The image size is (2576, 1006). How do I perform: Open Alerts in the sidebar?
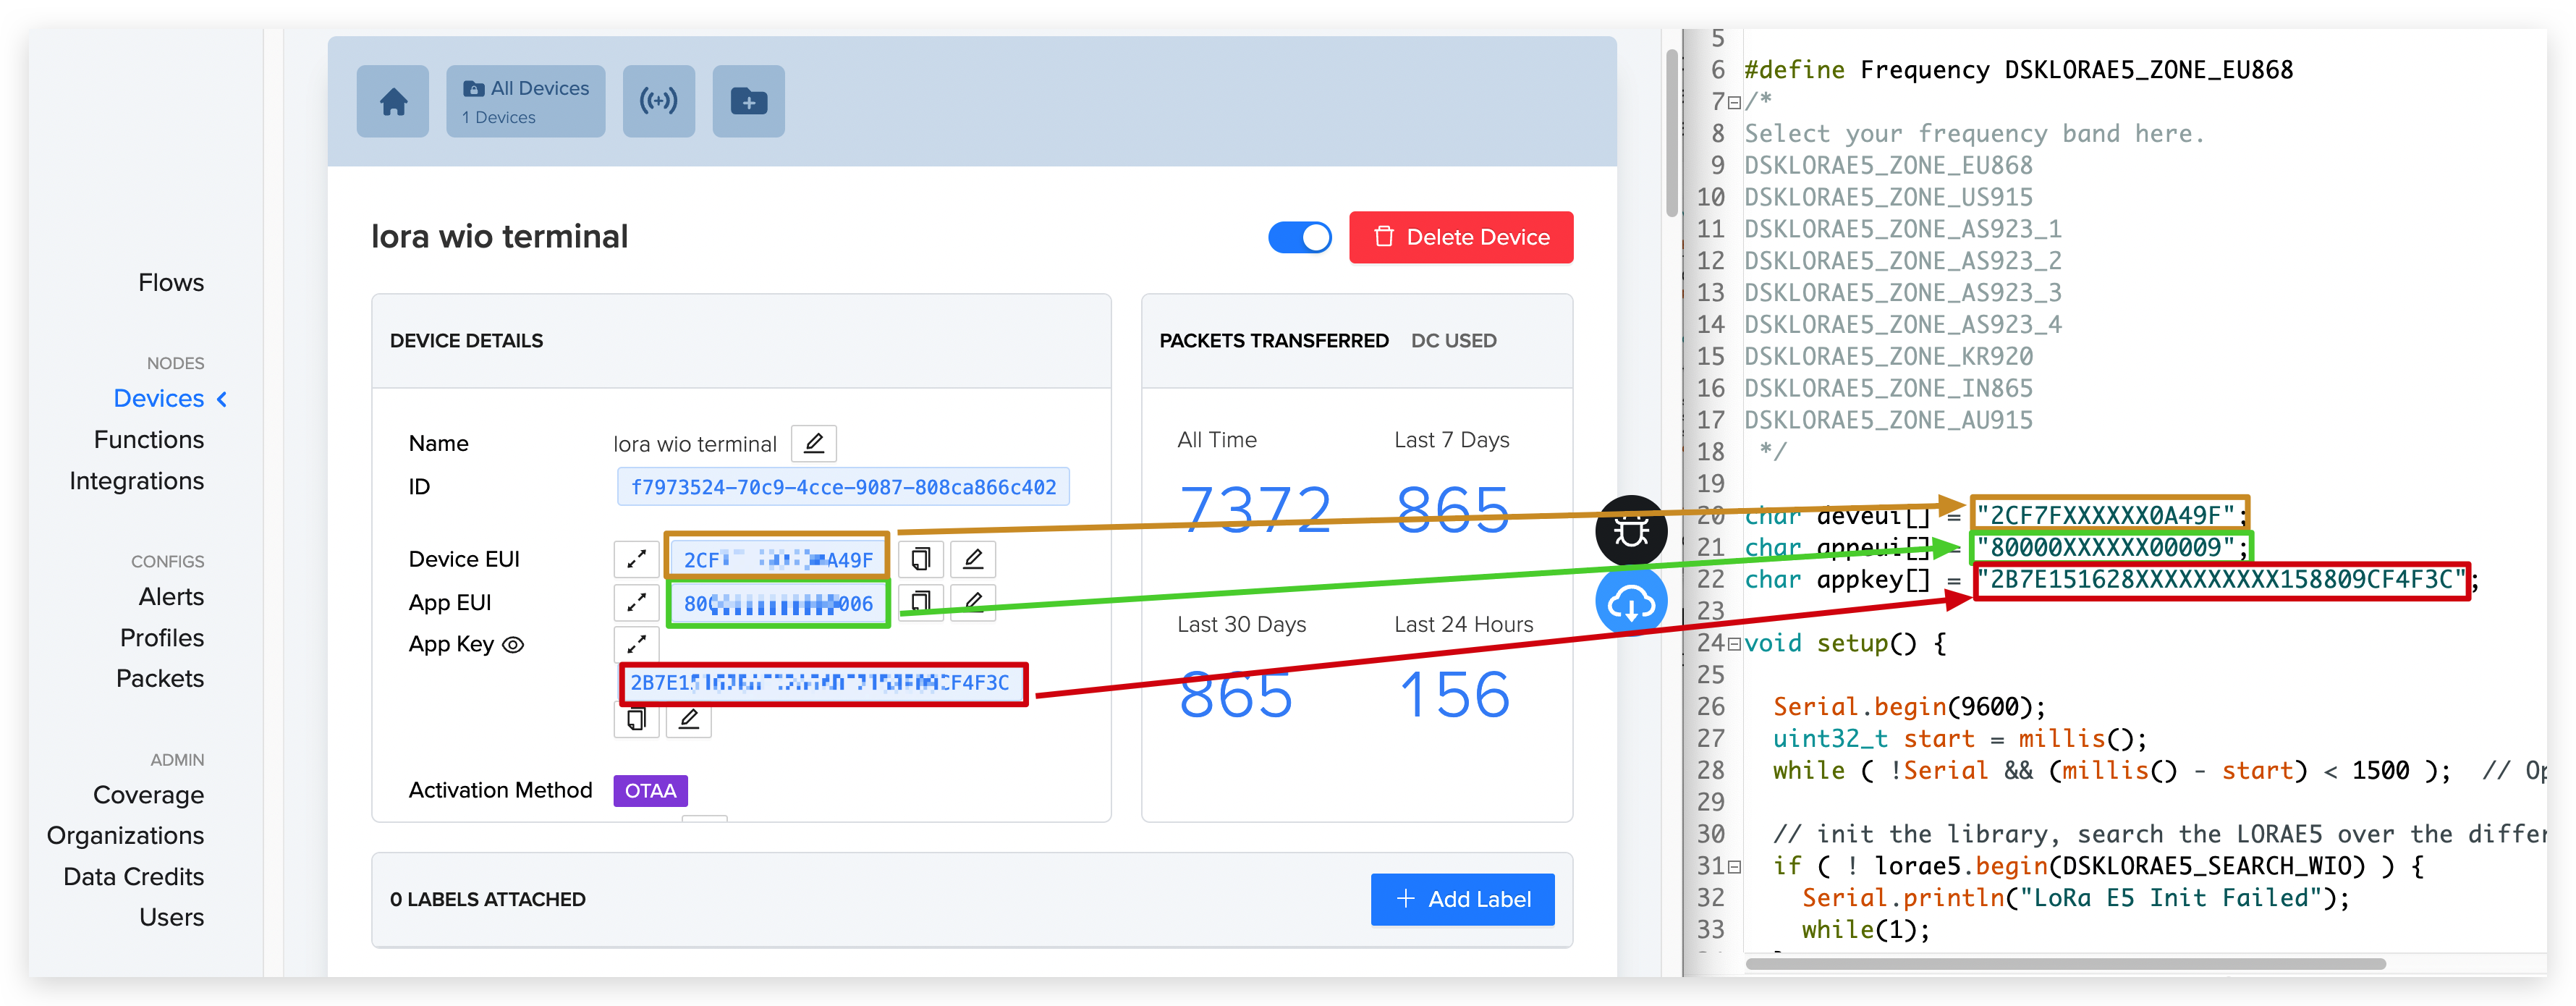171,597
